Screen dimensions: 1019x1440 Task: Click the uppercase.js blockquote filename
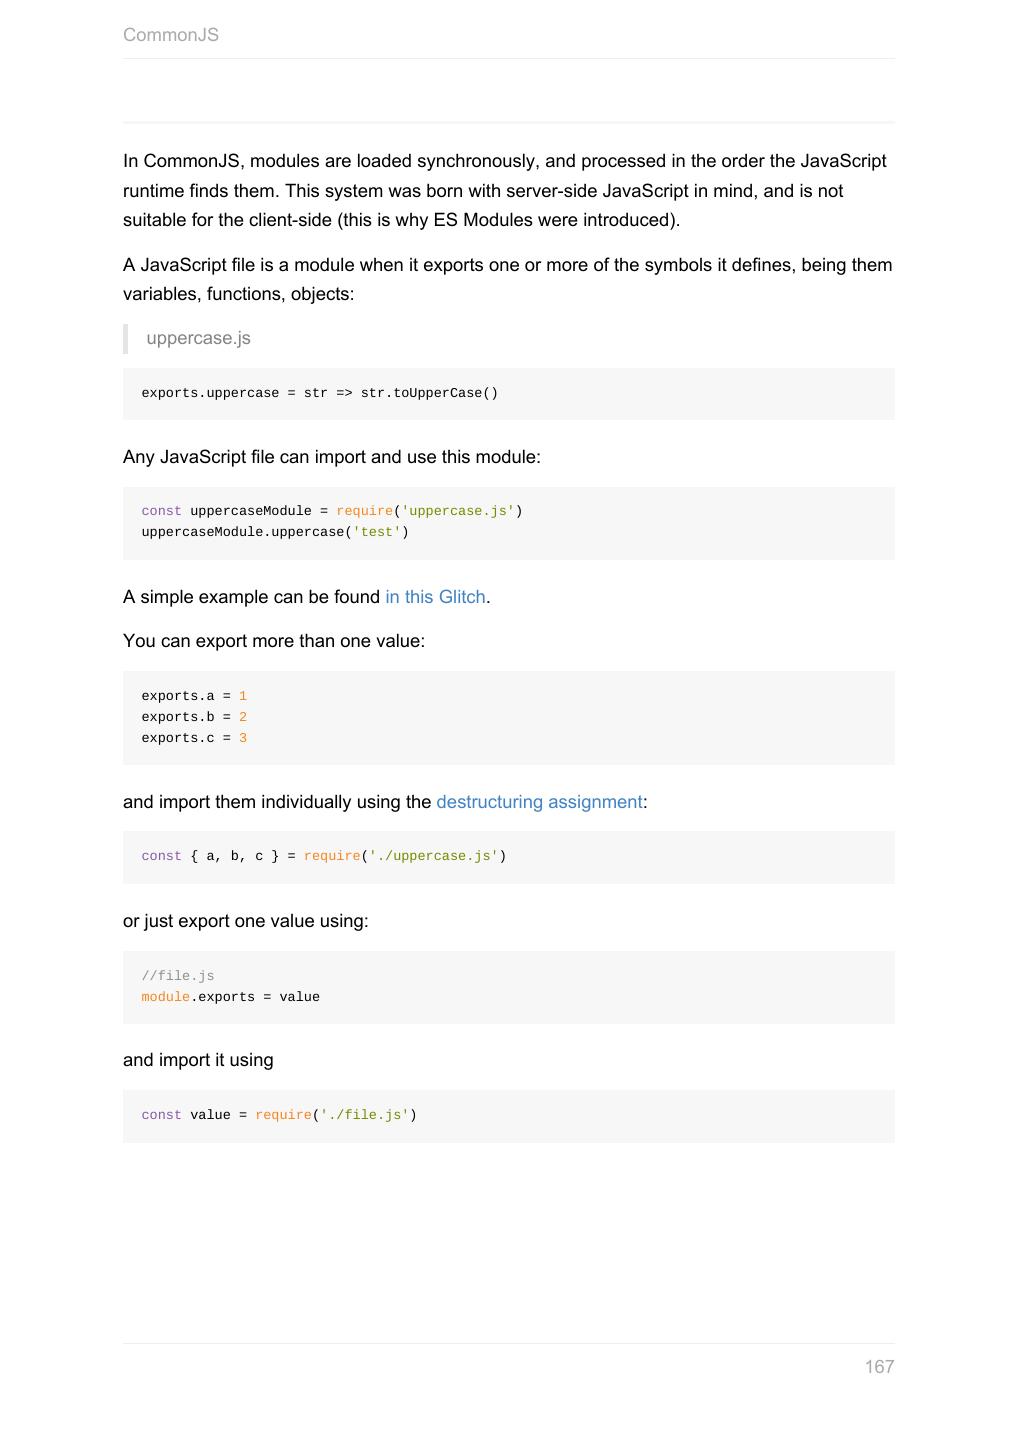(x=198, y=338)
